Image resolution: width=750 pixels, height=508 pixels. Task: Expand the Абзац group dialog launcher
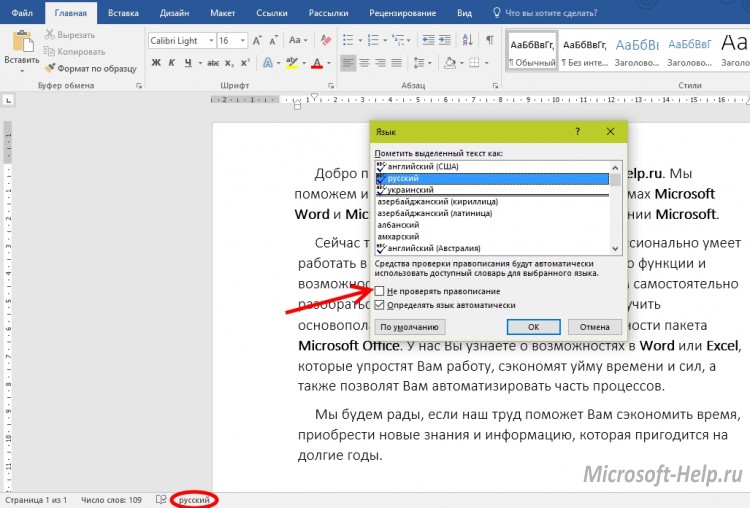[x=495, y=86]
